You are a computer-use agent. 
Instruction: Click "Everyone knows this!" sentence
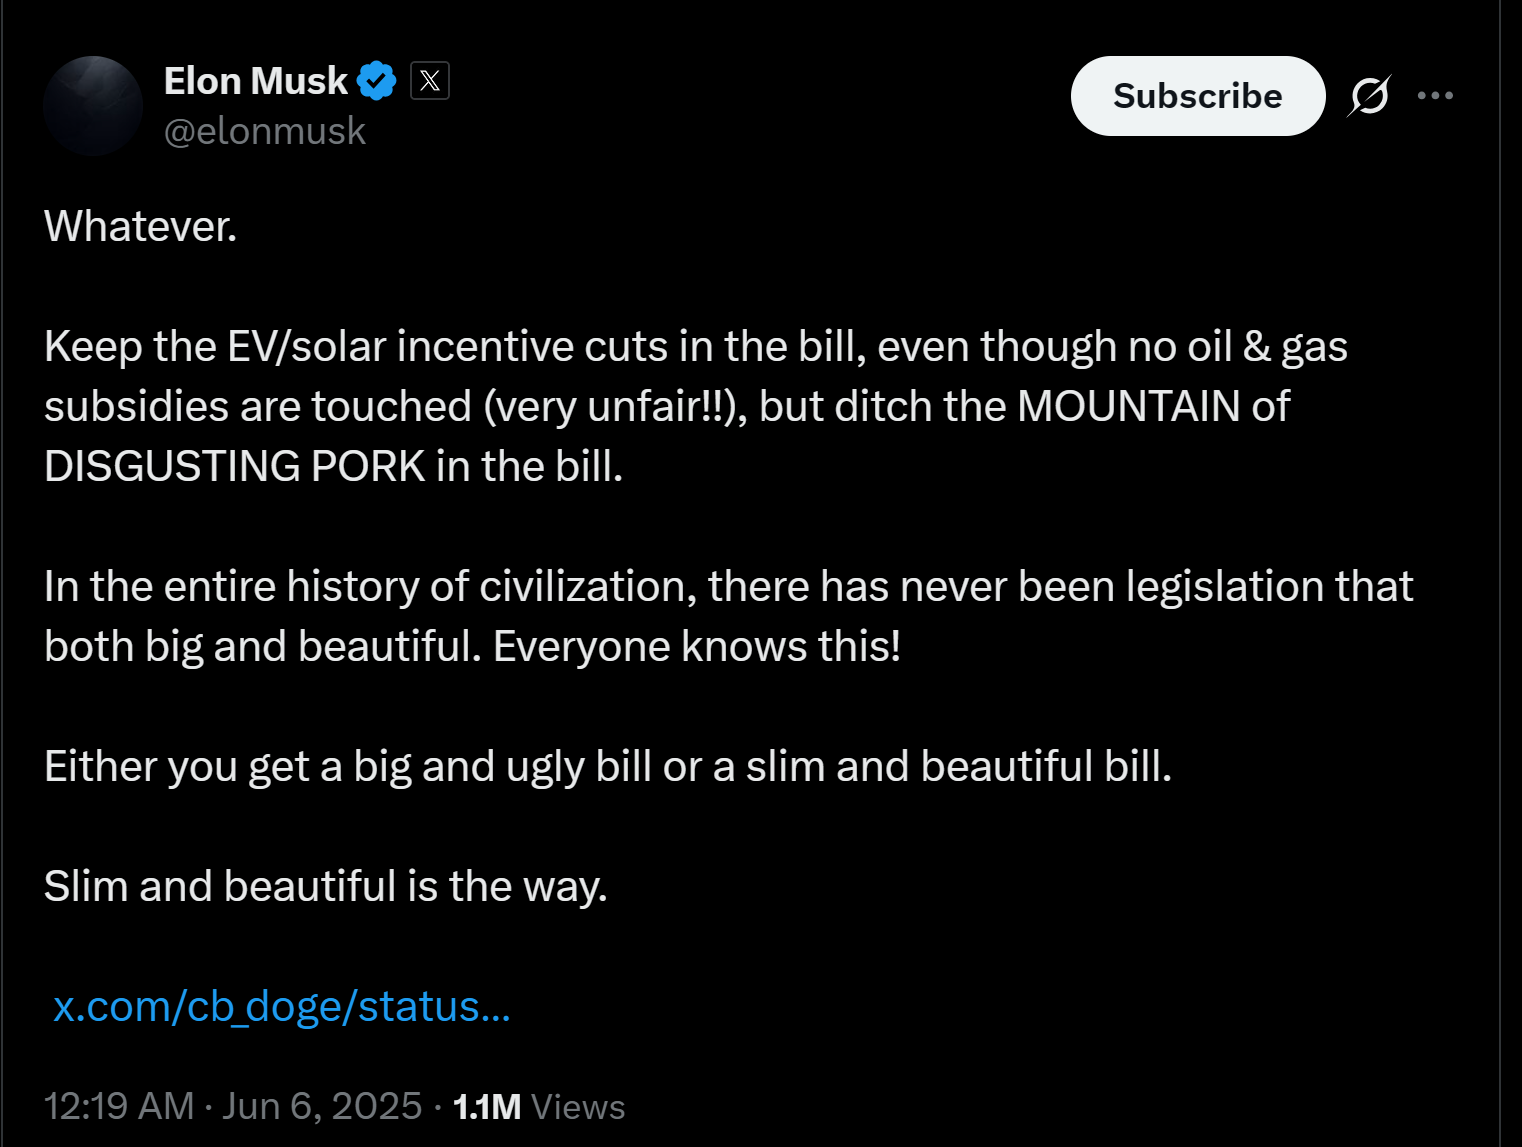click(x=697, y=646)
